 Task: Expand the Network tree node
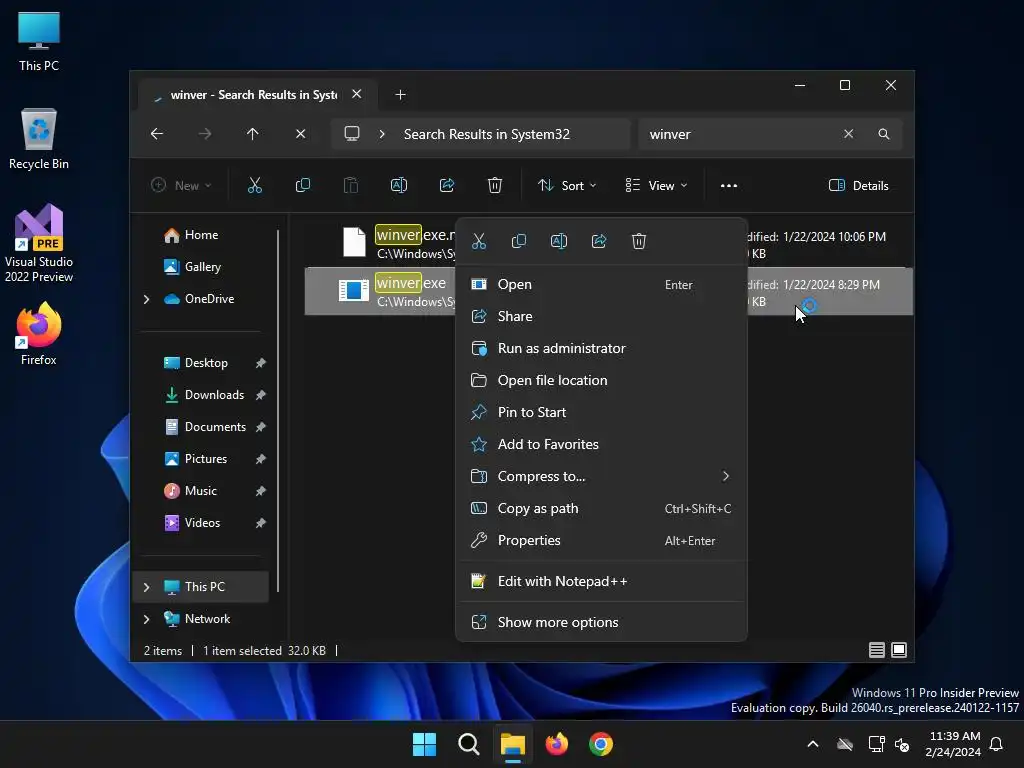[x=146, y=619]
